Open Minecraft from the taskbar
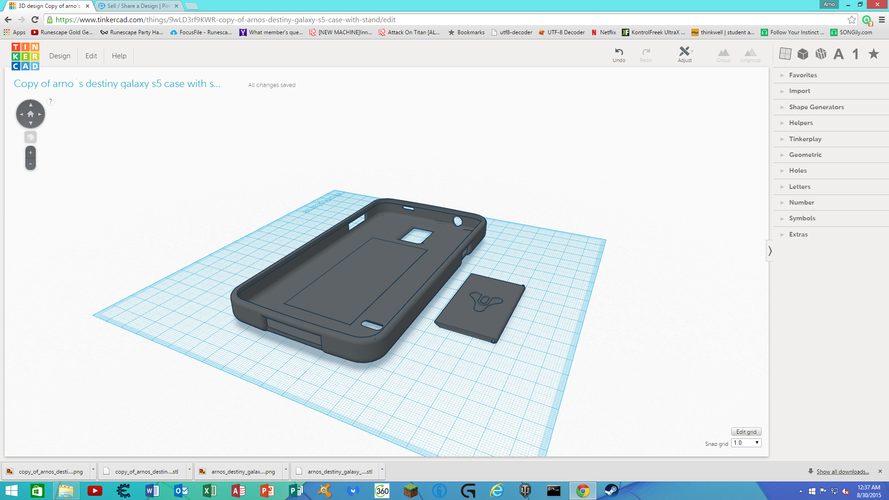The image size is (889, 500). [x=410, y=490]
